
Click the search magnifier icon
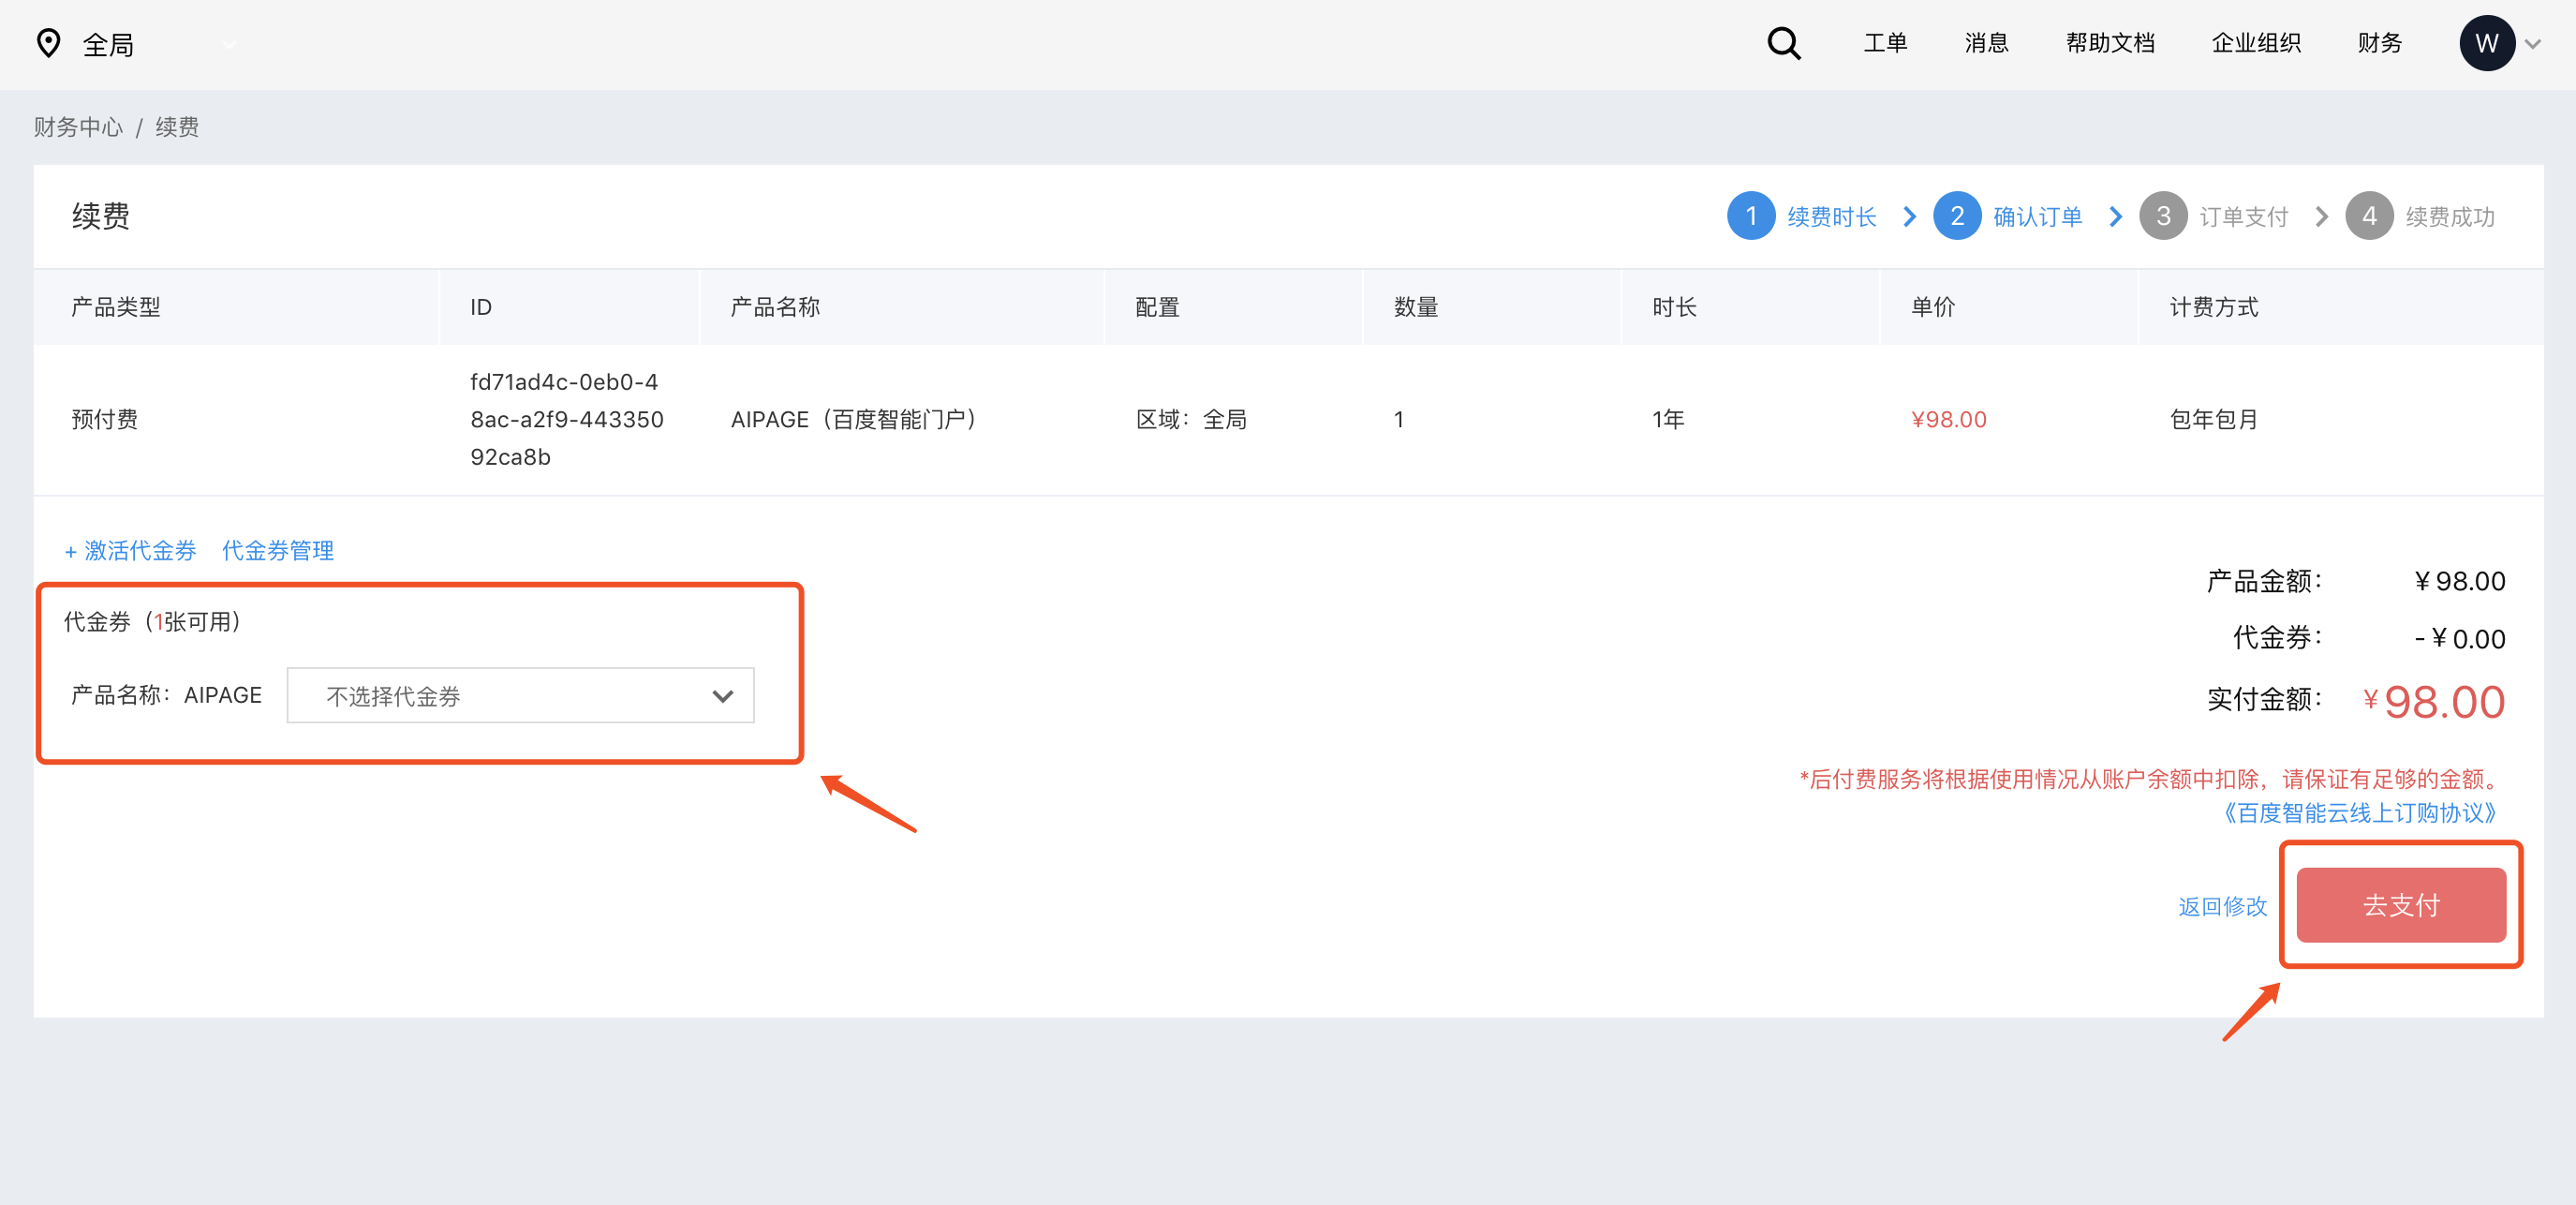(1783, 43)
